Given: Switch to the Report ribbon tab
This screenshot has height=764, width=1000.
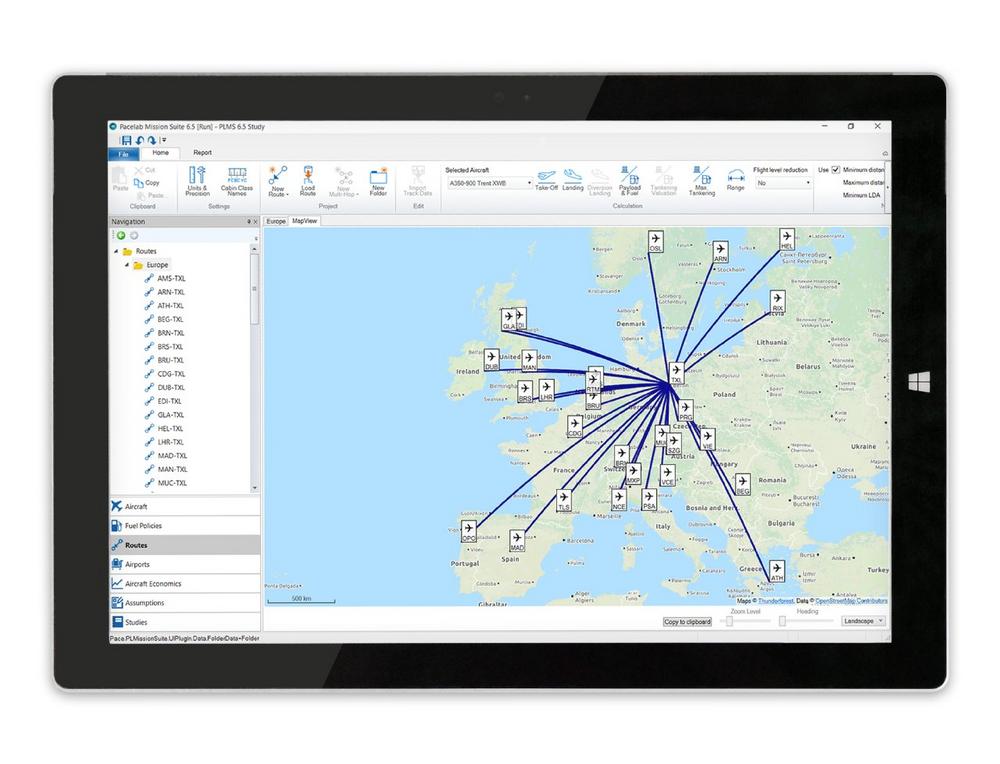Looking at the screenshot, I should pos(202,153).
